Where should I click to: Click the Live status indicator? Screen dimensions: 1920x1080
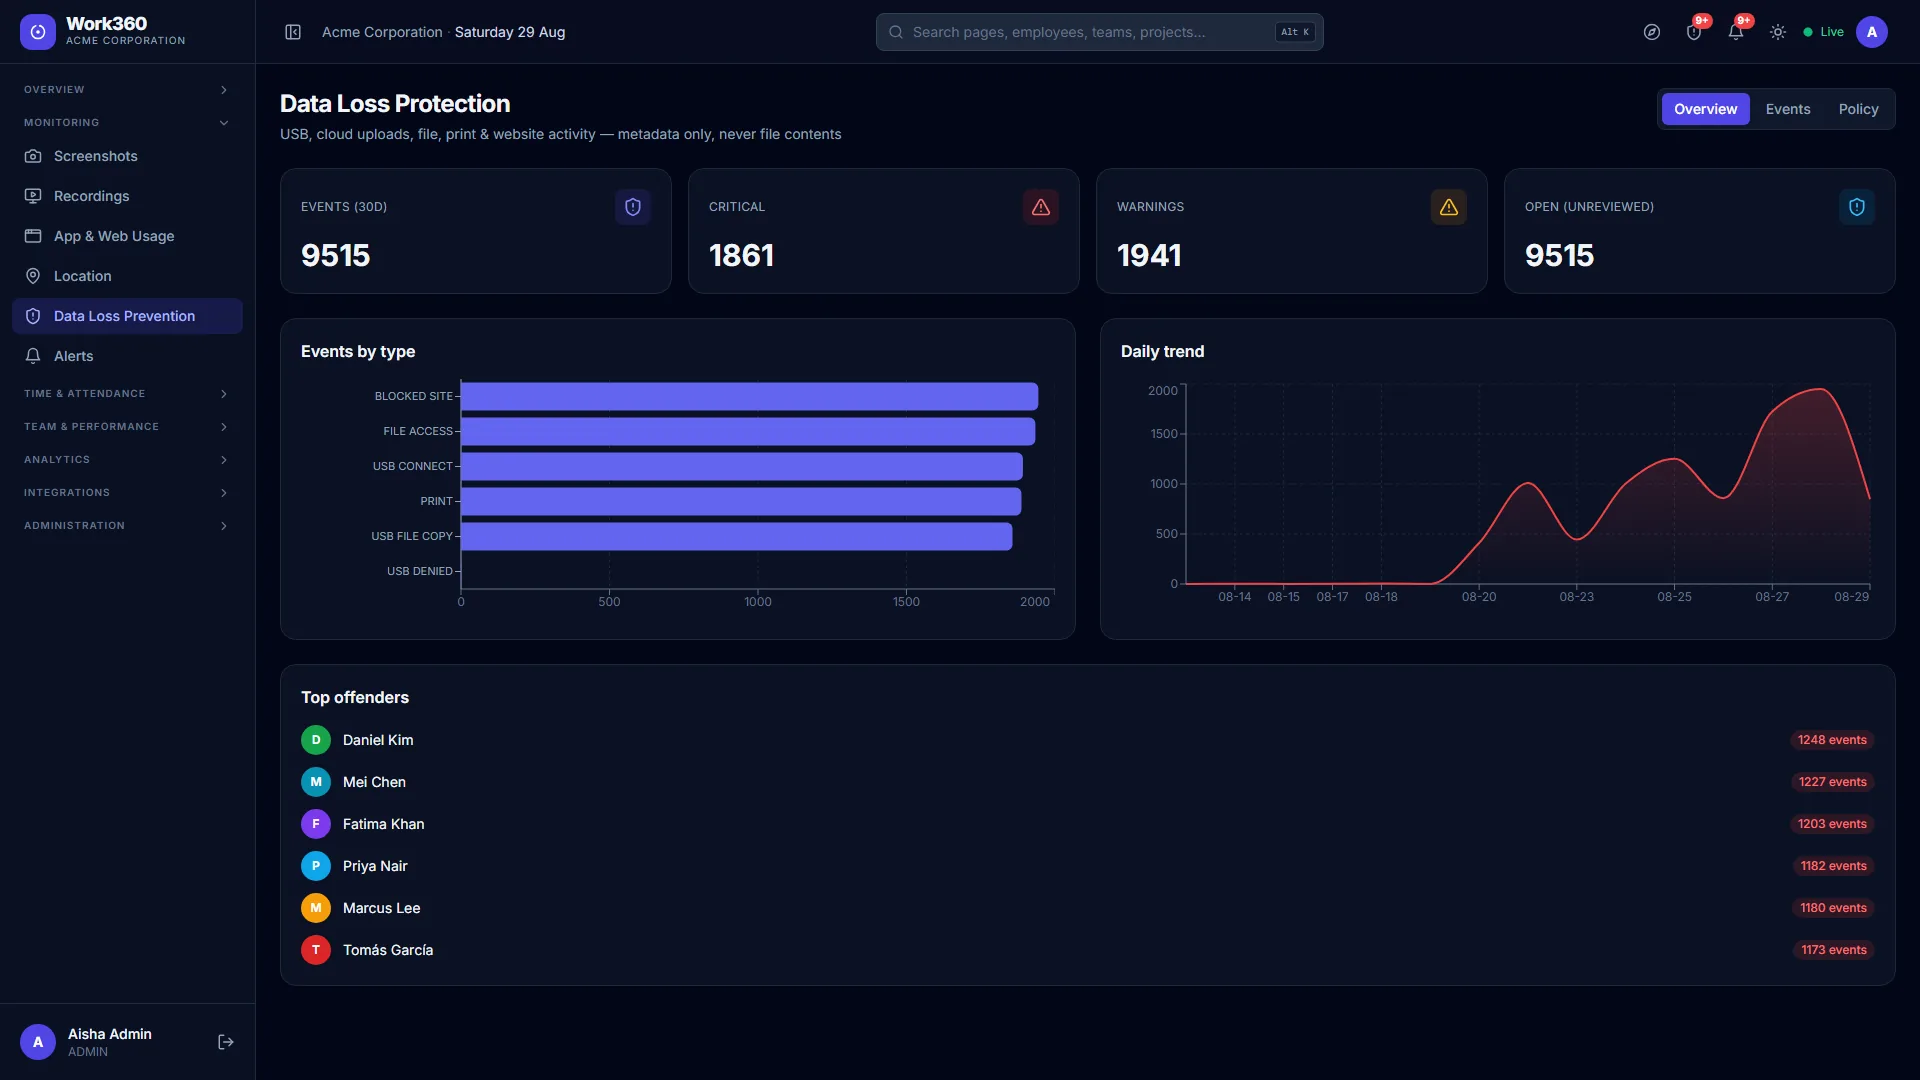click(x=1823, y=32)
